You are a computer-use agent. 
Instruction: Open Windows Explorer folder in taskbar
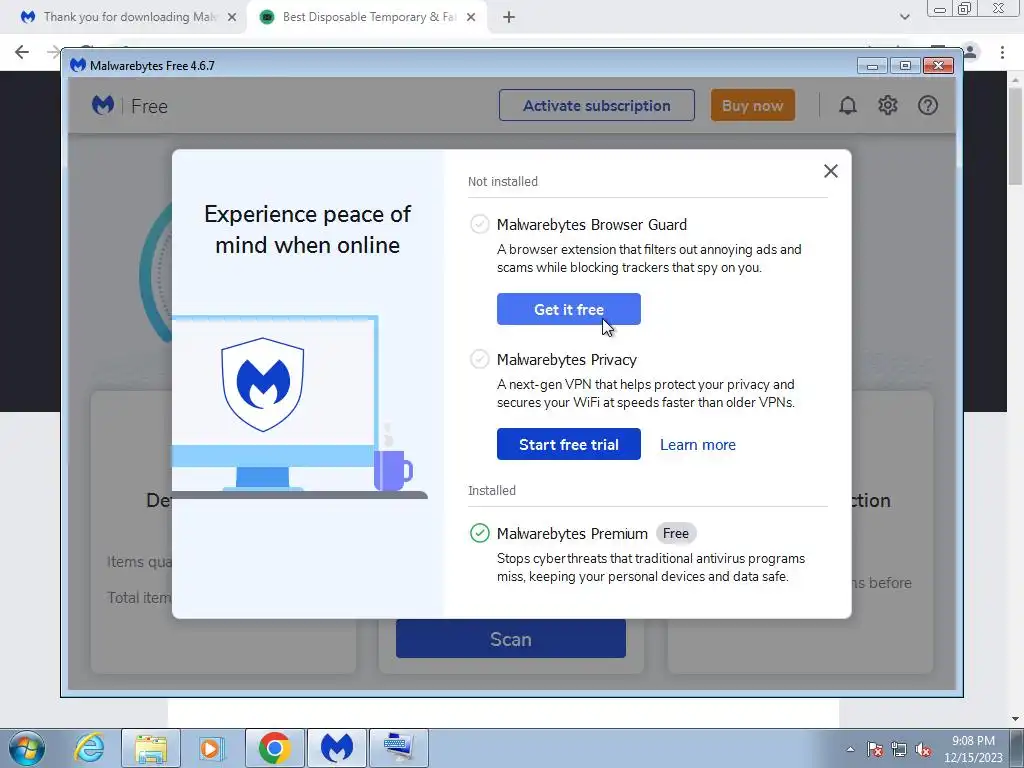coord(151,748)
